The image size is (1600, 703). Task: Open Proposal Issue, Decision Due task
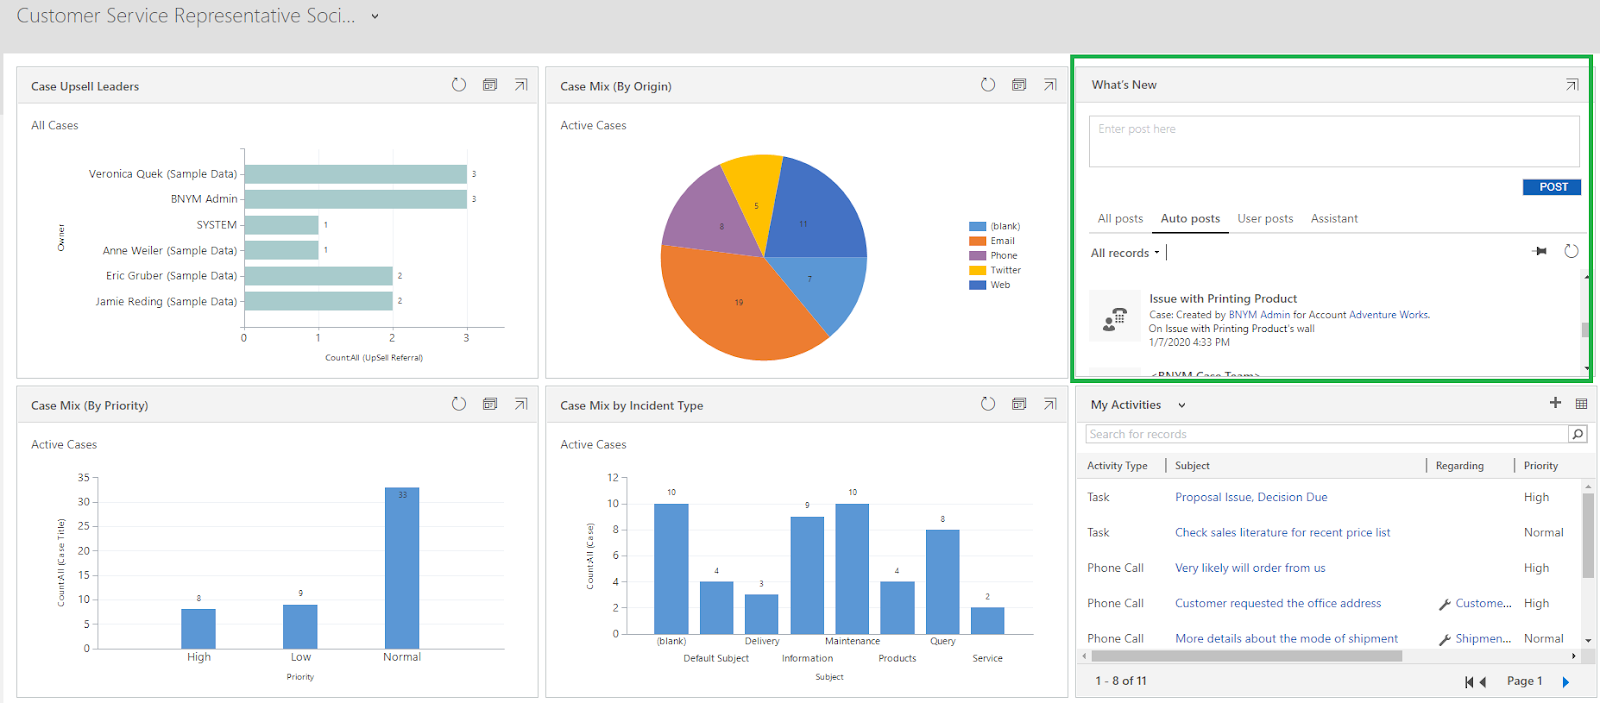[1251, 497]
